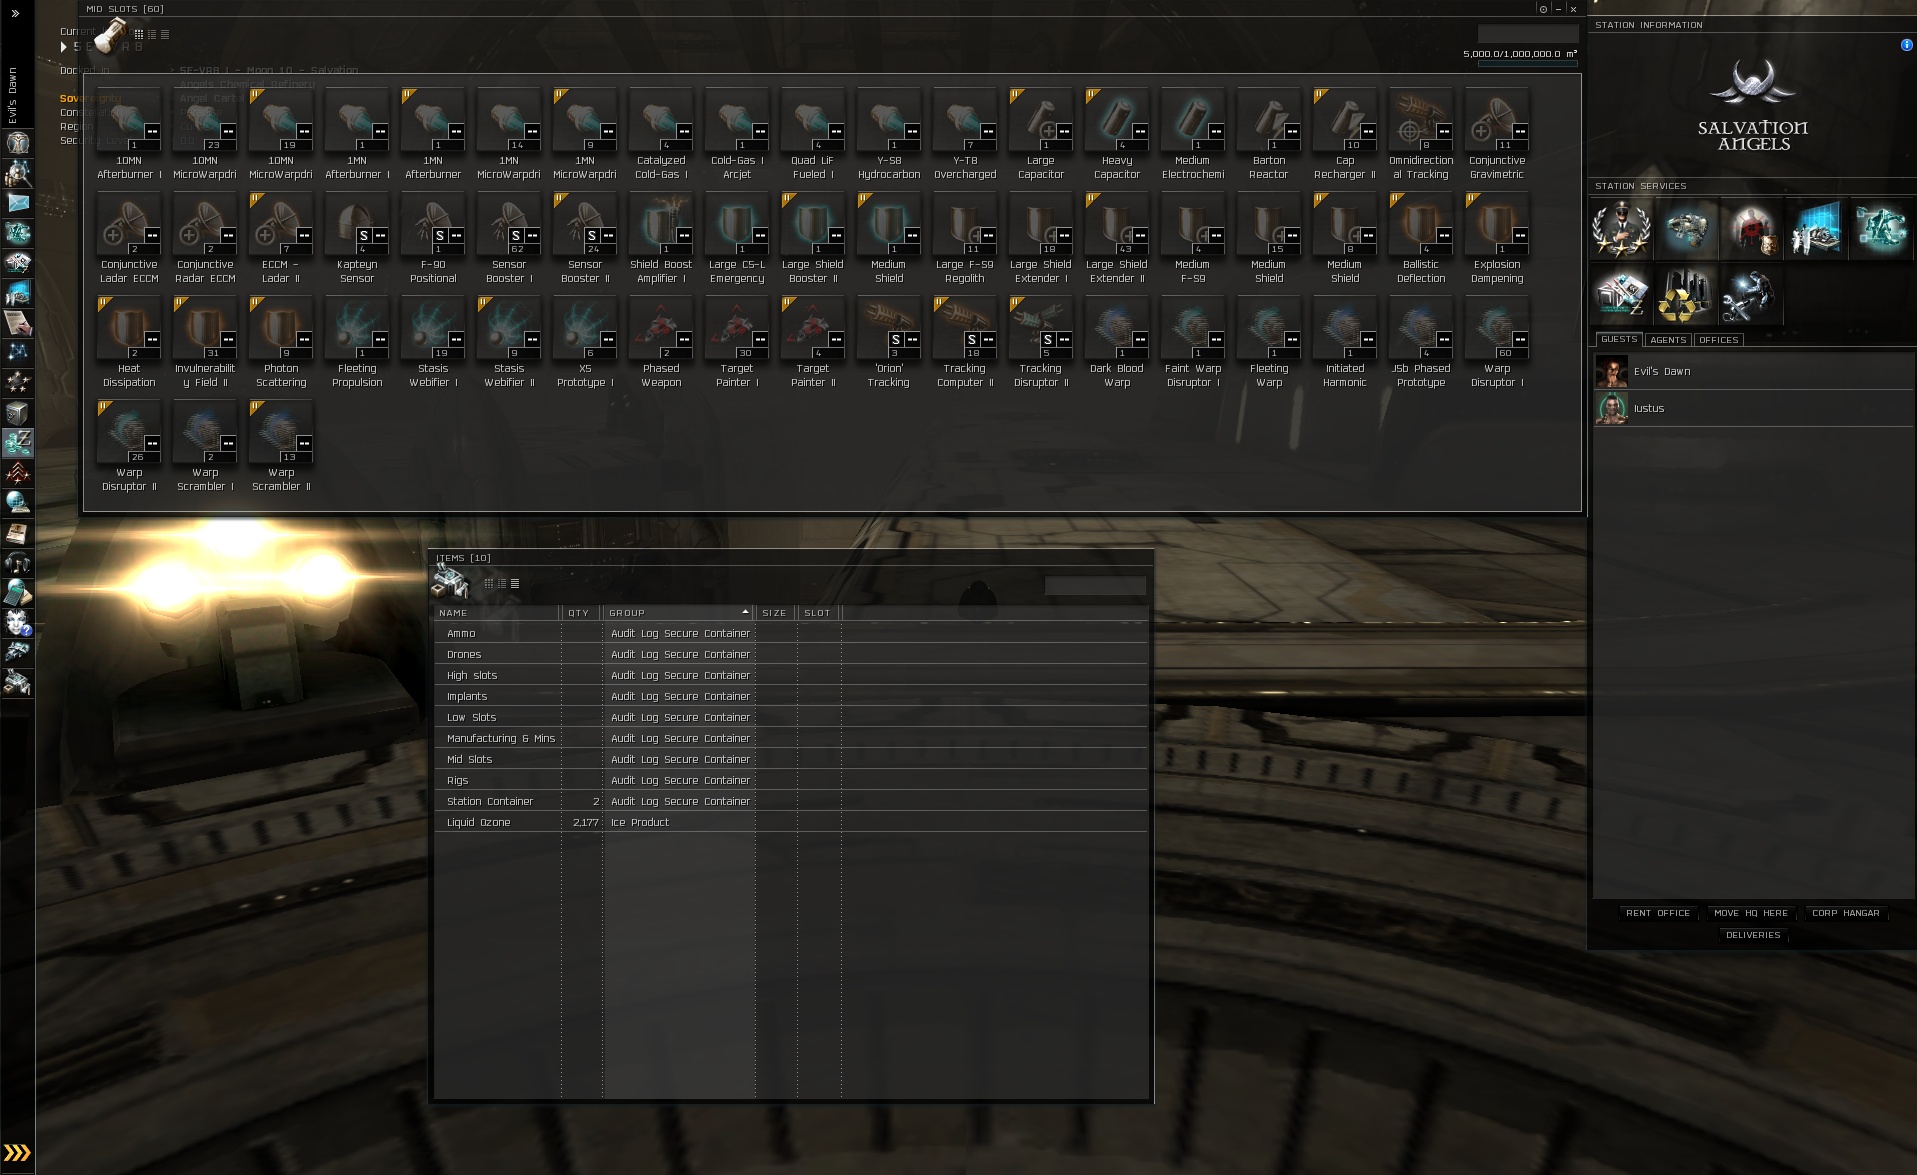Switch Mid Slots window to list view
The height and width of the screenshot is (1175, 1917).
click(165, 34)
